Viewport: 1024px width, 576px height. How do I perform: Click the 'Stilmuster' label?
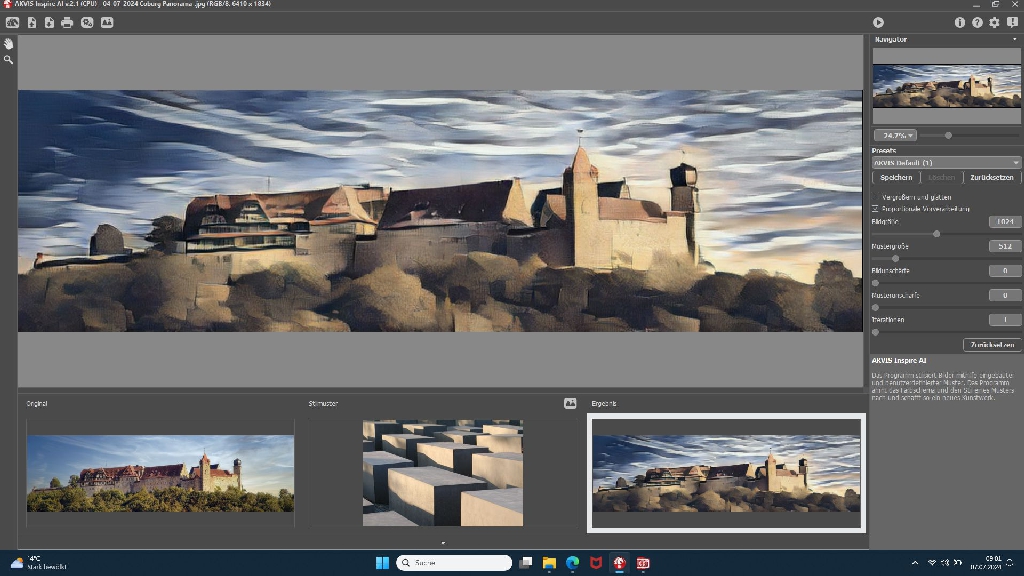[323, 404]
